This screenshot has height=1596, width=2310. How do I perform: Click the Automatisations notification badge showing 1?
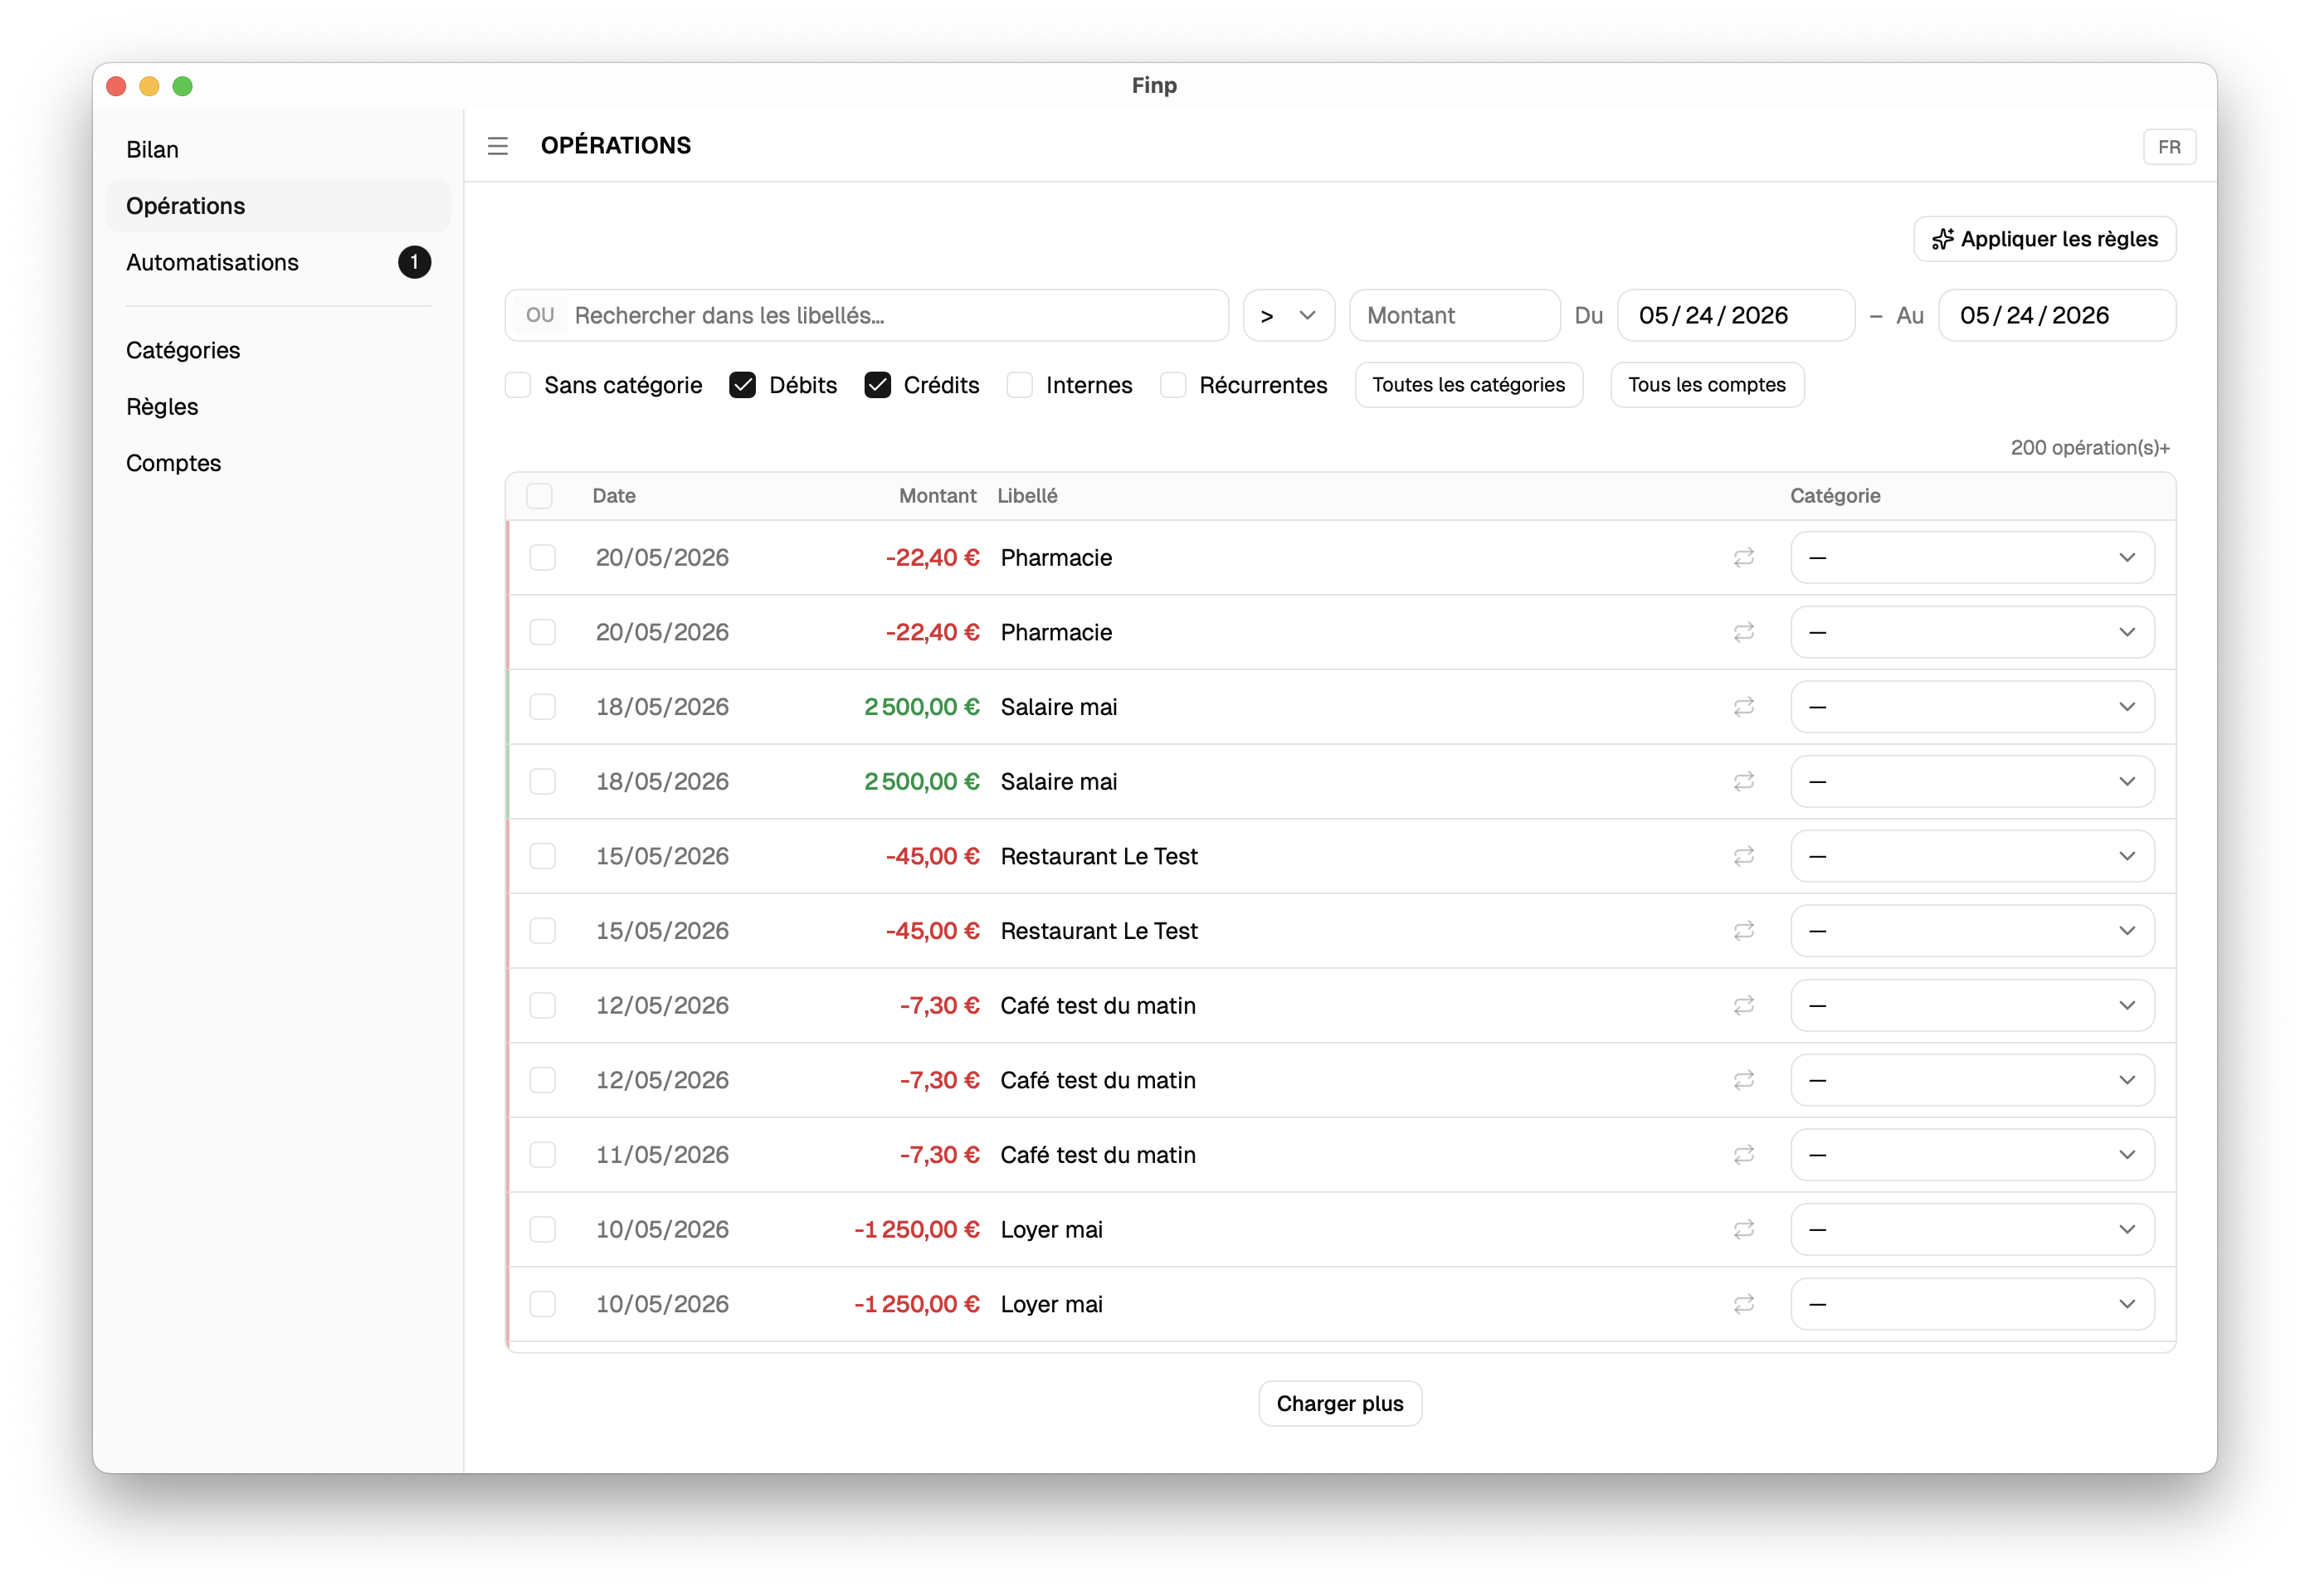click(414, 262)
